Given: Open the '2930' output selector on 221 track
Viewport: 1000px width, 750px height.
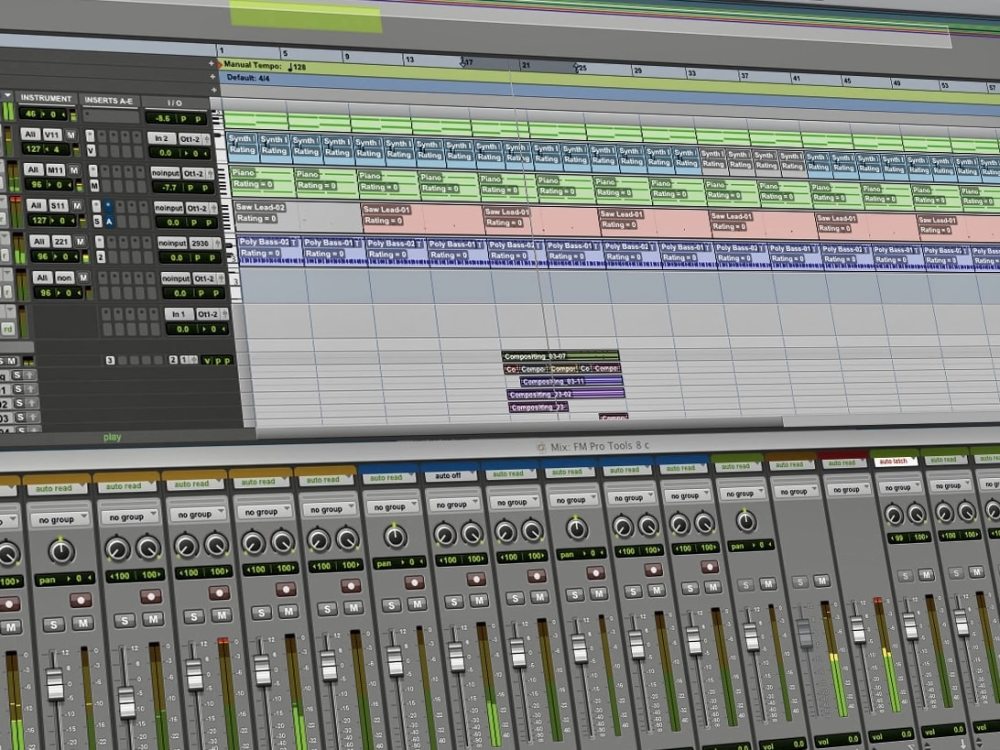Looking at the screenshot, I should point(204,244).
